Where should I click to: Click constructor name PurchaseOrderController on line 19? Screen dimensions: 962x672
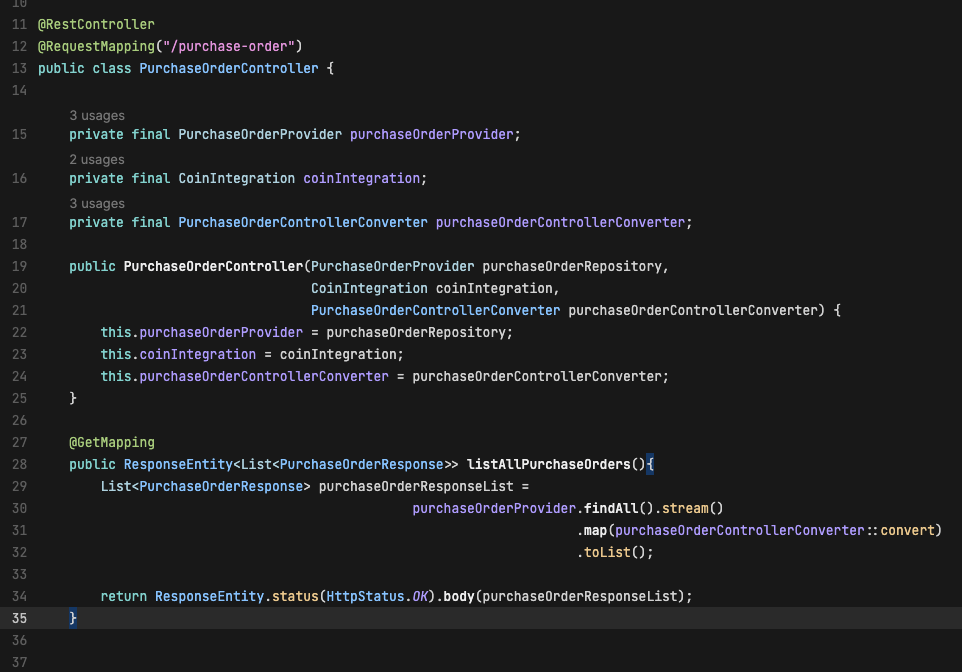click(x=214, y=266)
